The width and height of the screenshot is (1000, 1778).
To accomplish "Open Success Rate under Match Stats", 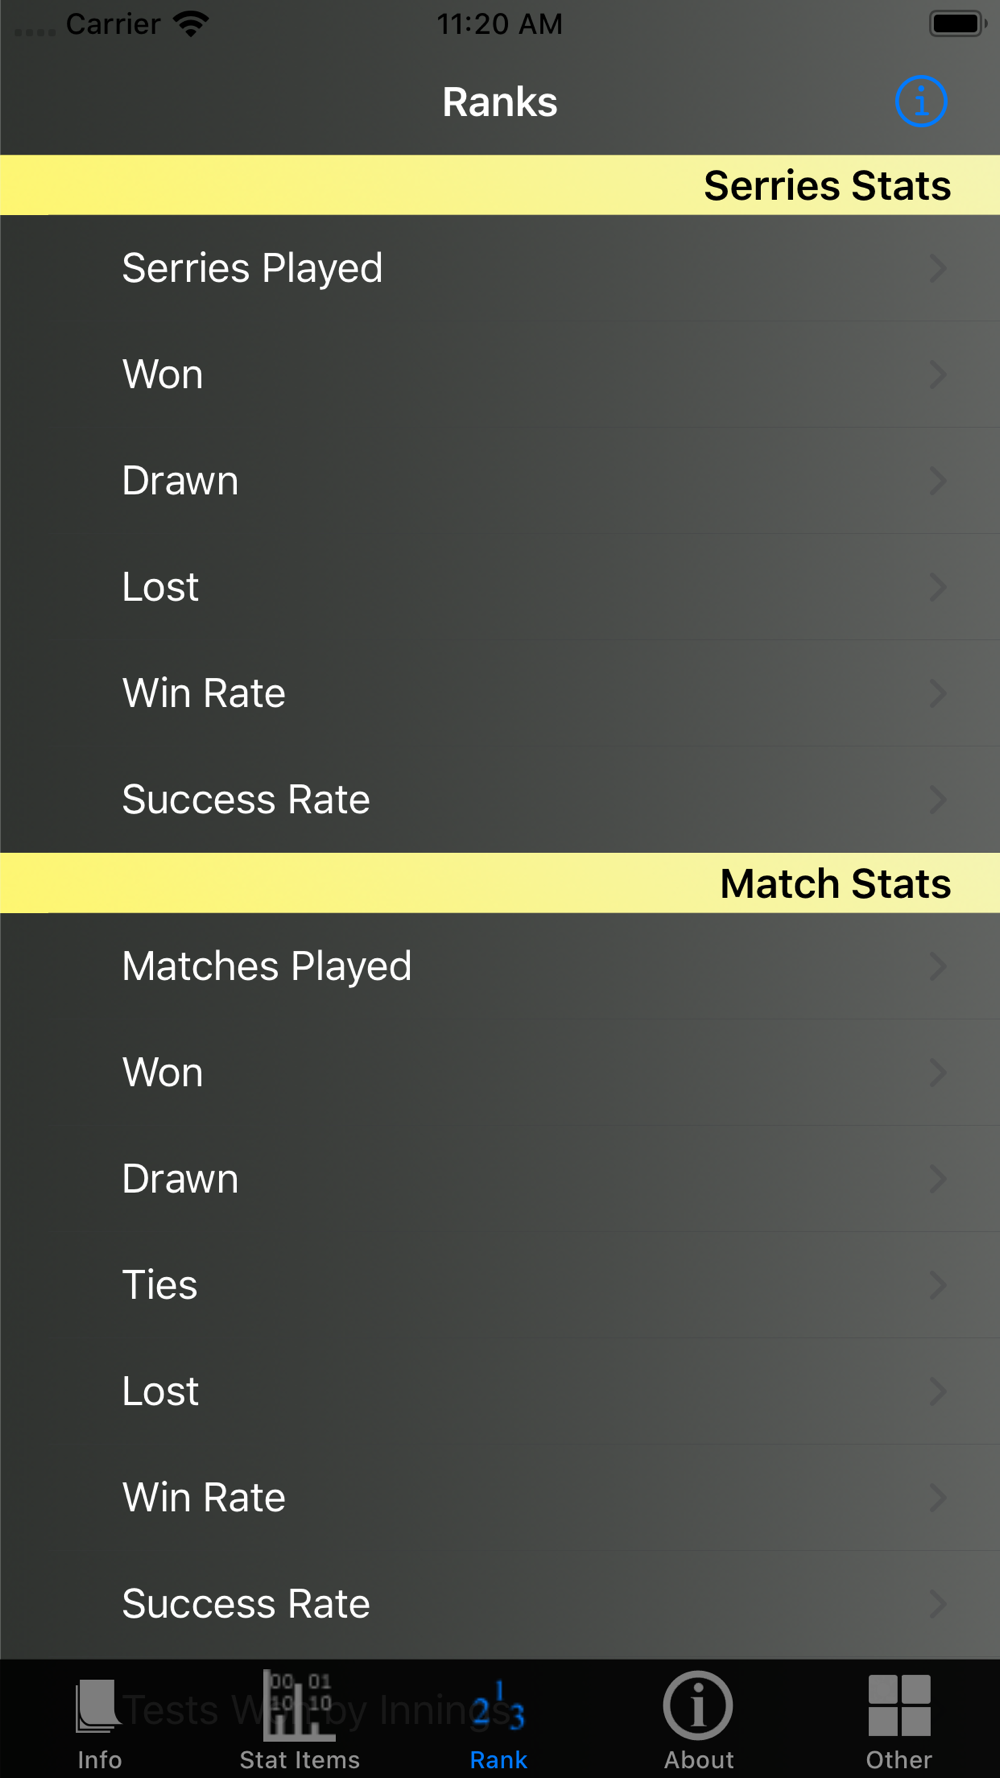I will click(500, 1604).
